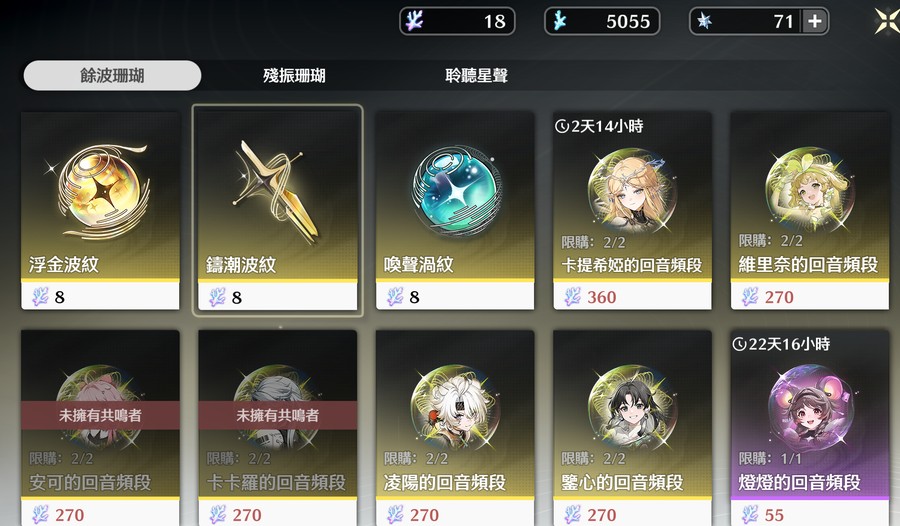Image resolution: width=900 pixels, height=526 pixels.
Task: Click the 8 price under 浮金波紋
Action: click(60, 297)
